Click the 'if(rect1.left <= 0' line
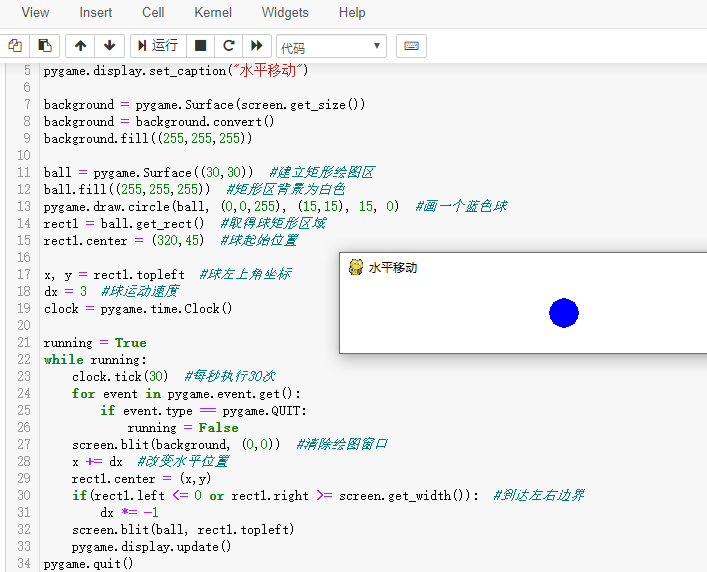This screenshot has height=572, width=707. (x=275, y=496)
